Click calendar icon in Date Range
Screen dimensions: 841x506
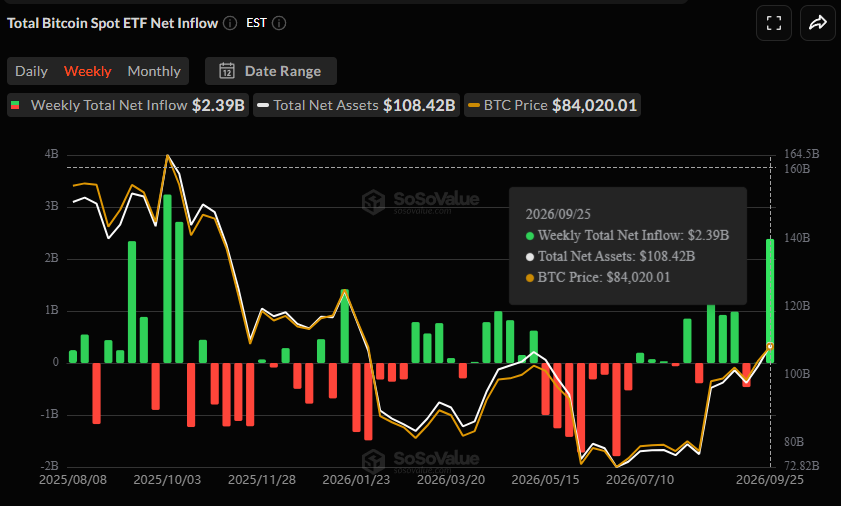pyautogui.click(x=227, y=71)
